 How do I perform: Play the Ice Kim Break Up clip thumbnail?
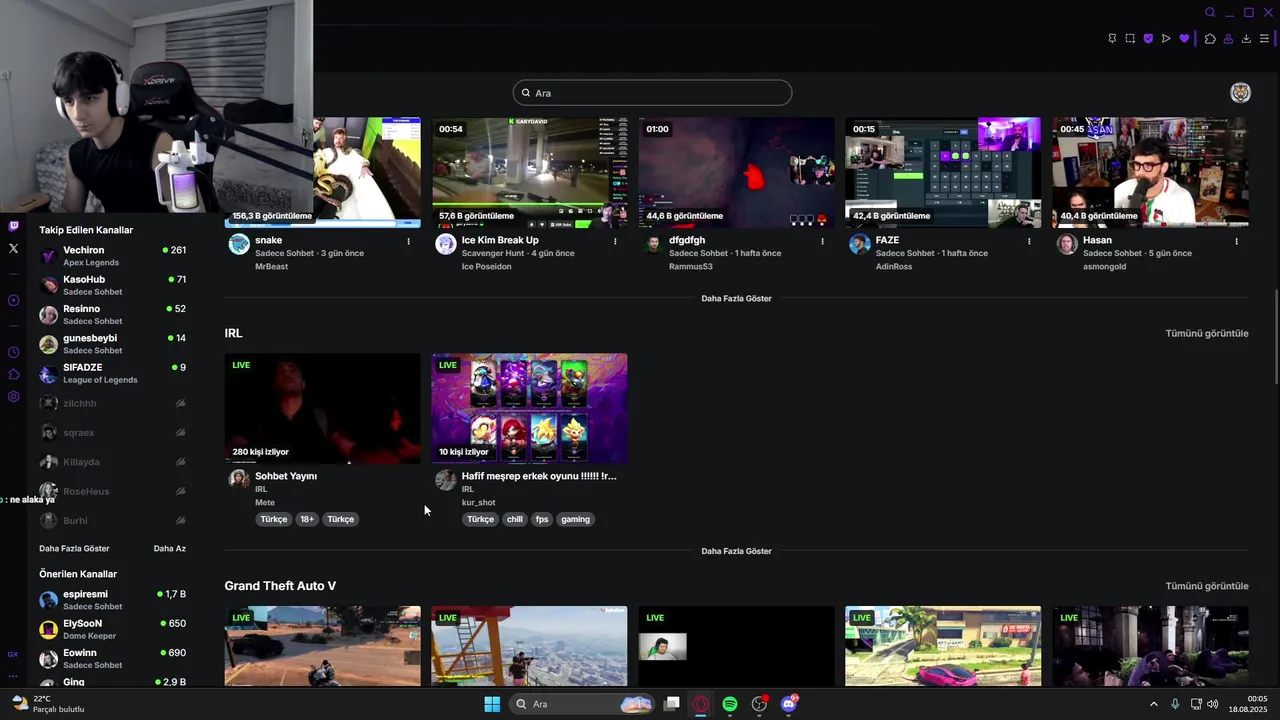click(x=529, y=173)
